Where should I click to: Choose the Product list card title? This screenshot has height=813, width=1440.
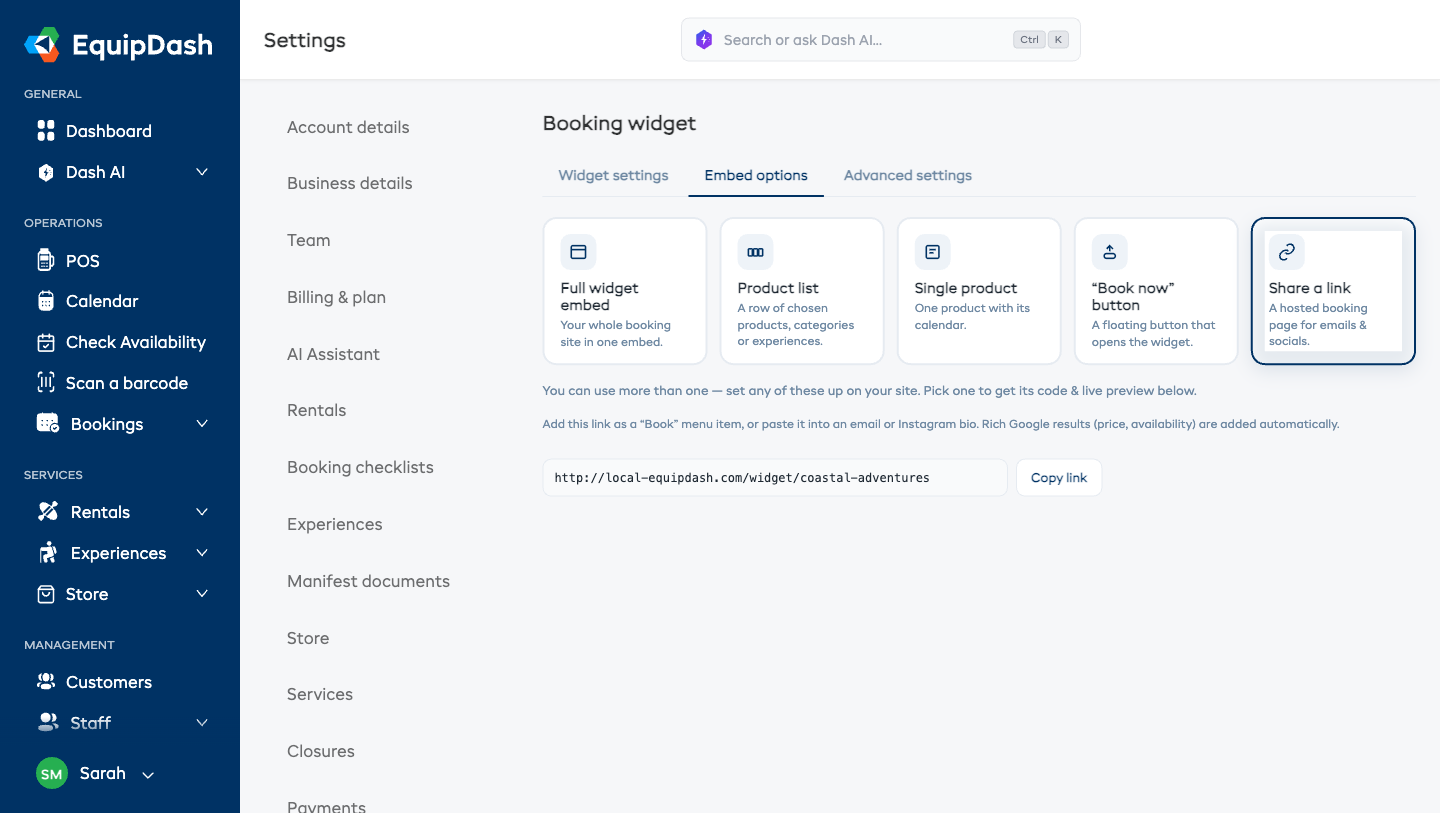778,288
